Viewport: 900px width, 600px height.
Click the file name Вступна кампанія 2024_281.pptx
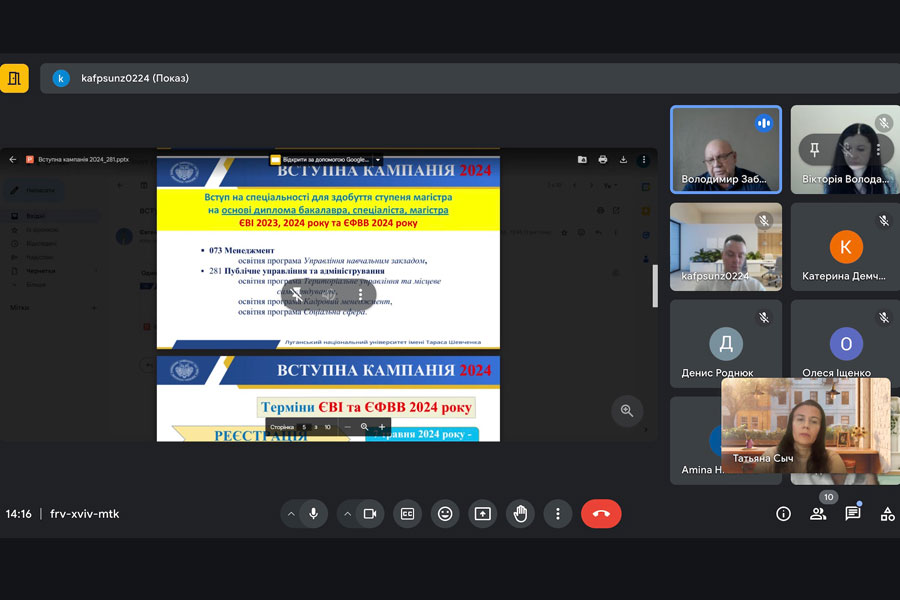coord(84,160)
